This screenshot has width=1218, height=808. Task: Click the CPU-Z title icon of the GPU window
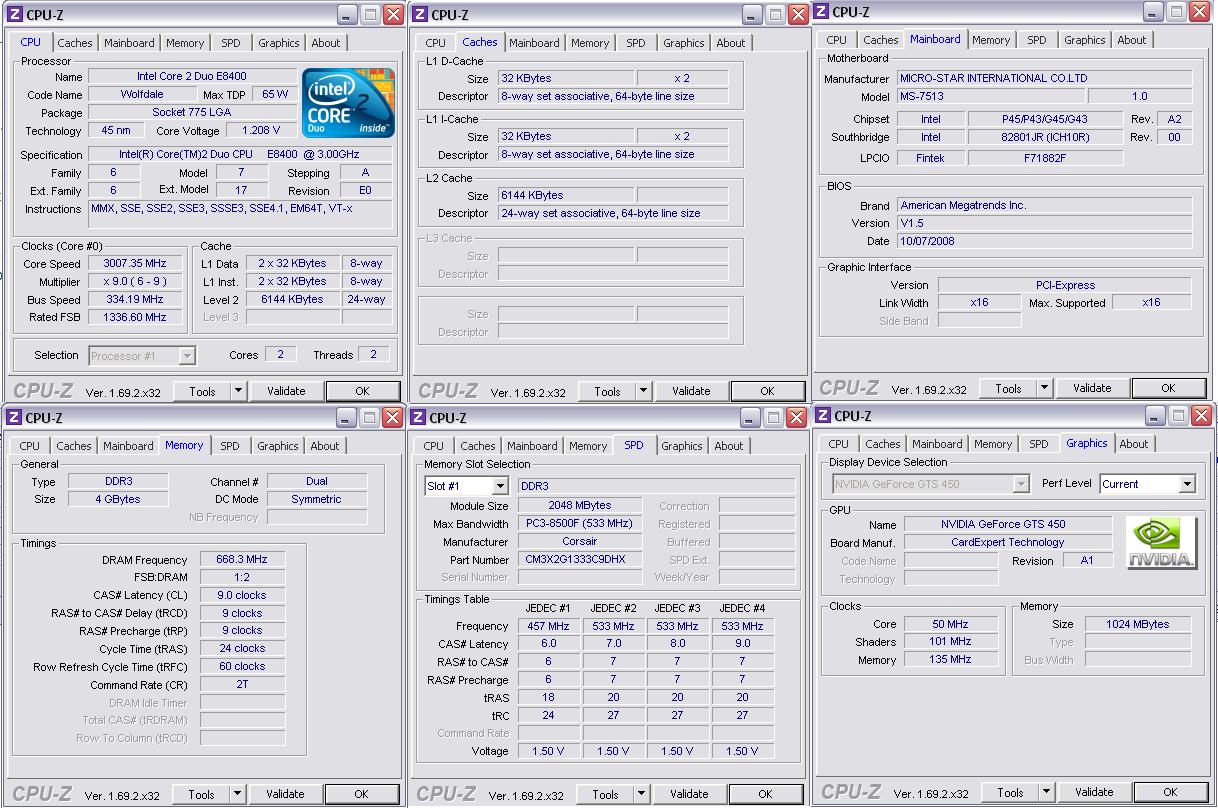(823, 416)
